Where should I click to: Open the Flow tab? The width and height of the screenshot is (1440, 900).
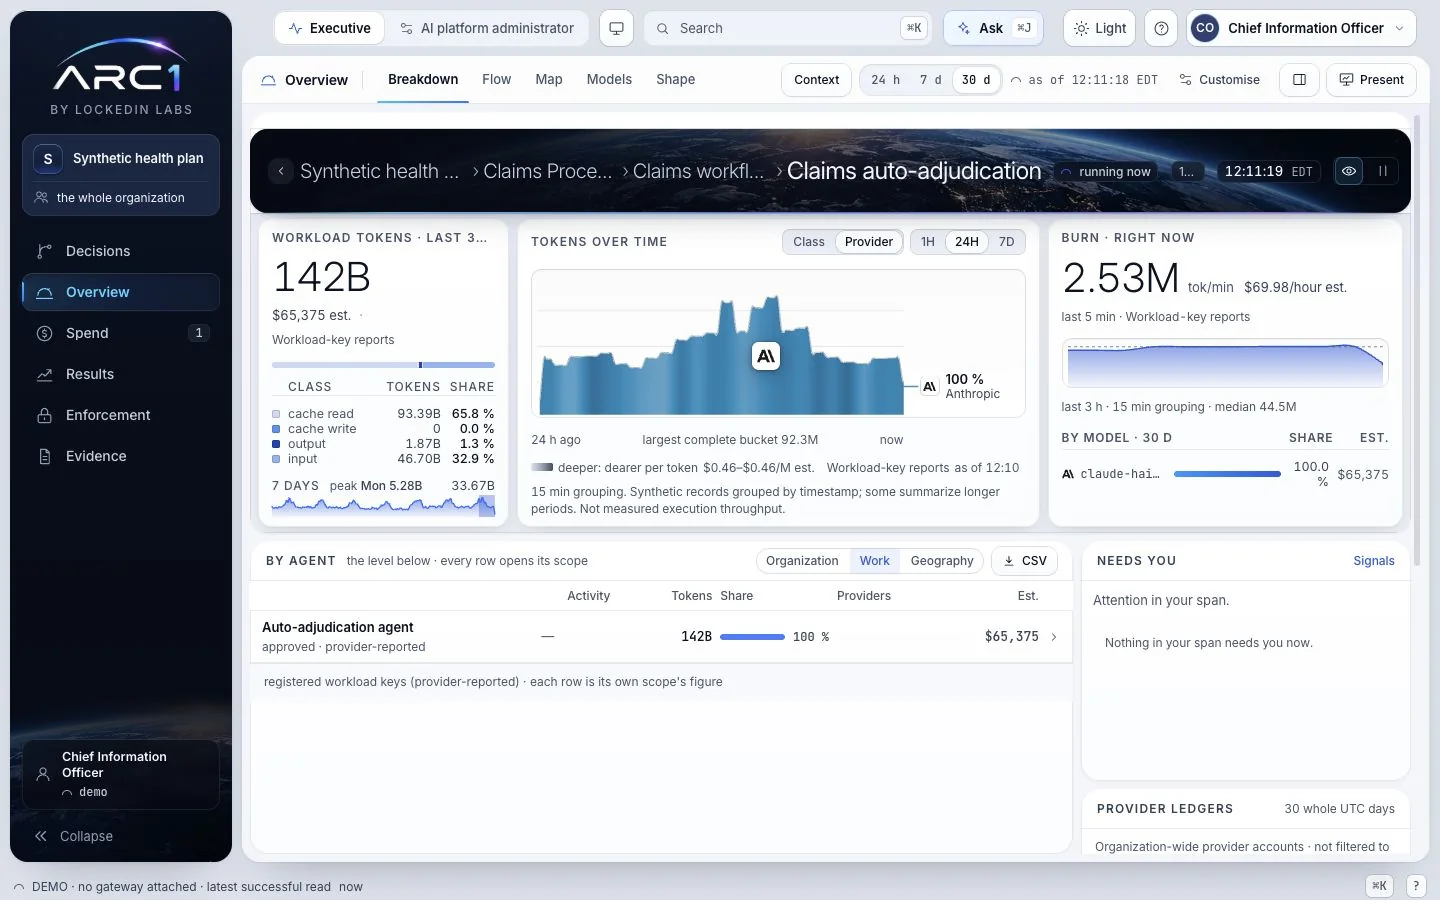496,80
